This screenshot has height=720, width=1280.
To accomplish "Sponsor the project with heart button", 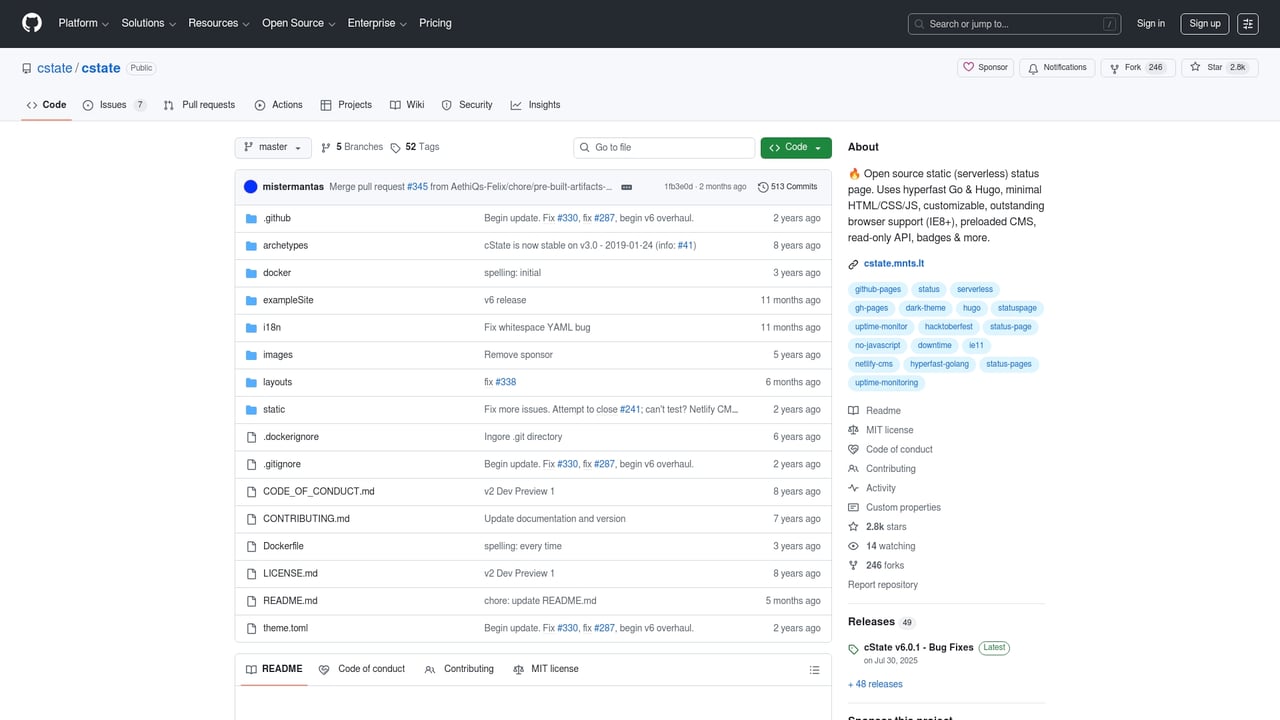I will click(985, 67).
